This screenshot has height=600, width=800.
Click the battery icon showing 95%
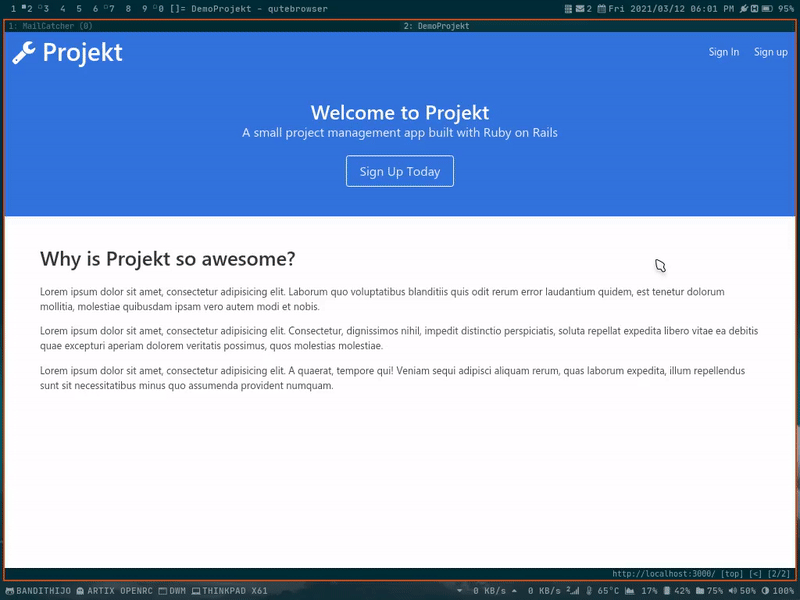(768, 8)
